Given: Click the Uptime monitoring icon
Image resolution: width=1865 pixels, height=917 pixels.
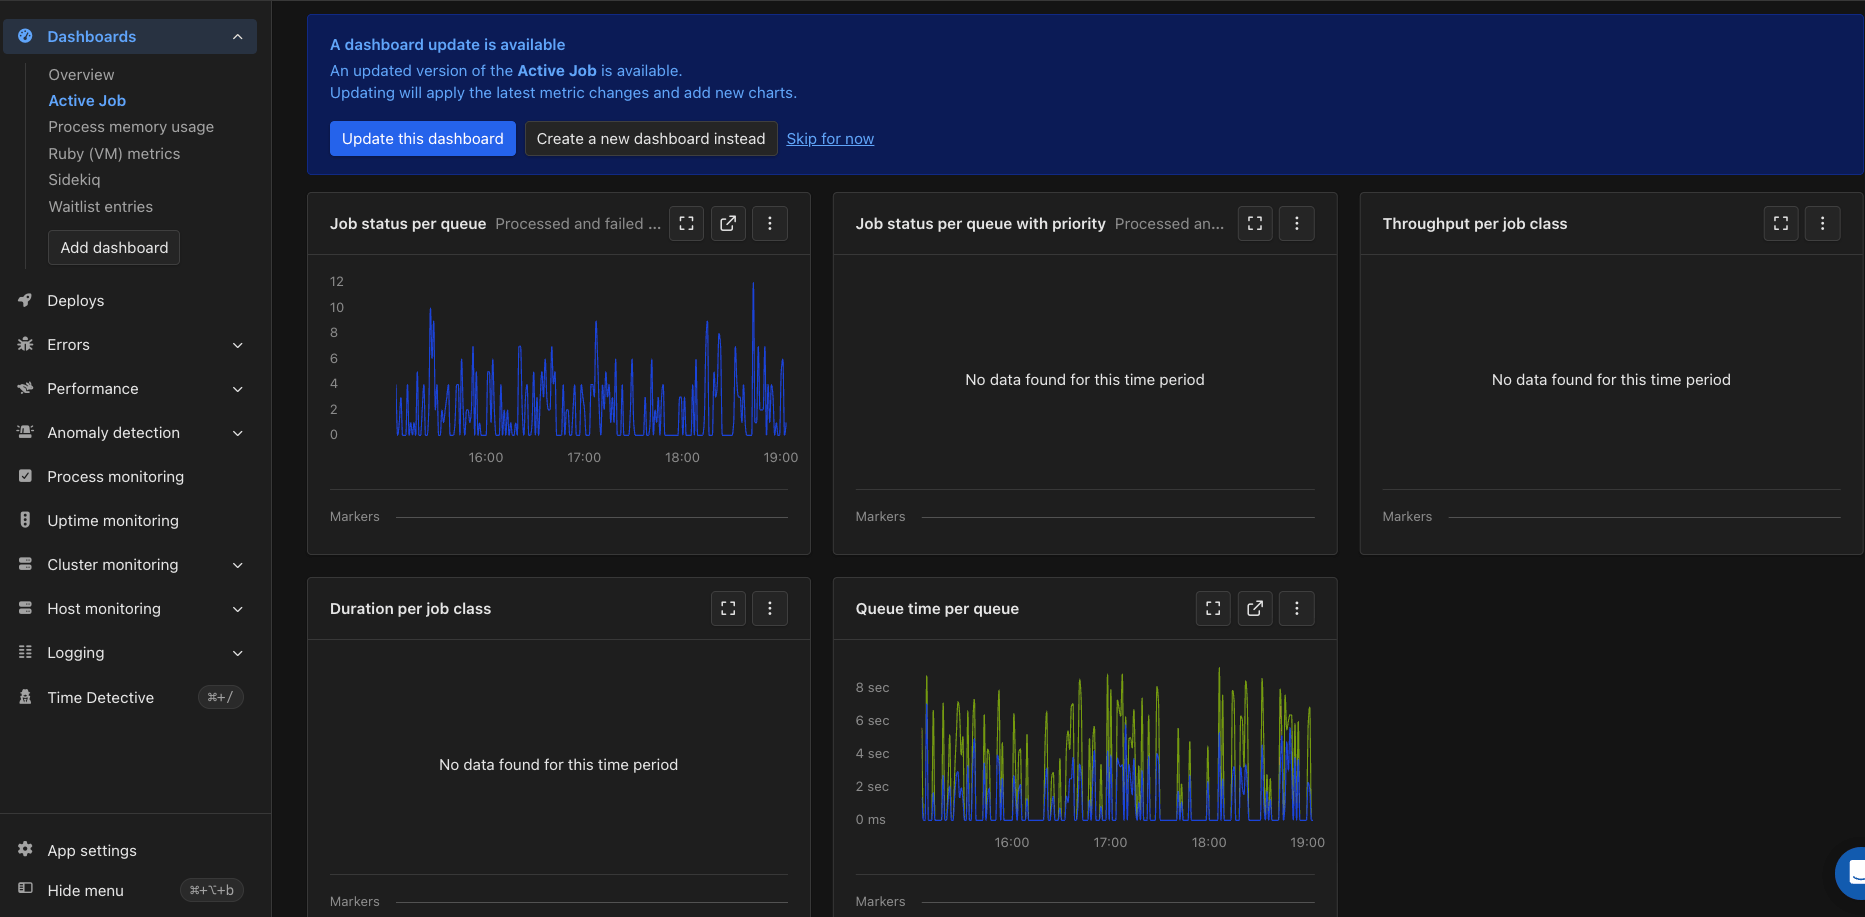Looking at the screenshot, I should tap(25, 520).
